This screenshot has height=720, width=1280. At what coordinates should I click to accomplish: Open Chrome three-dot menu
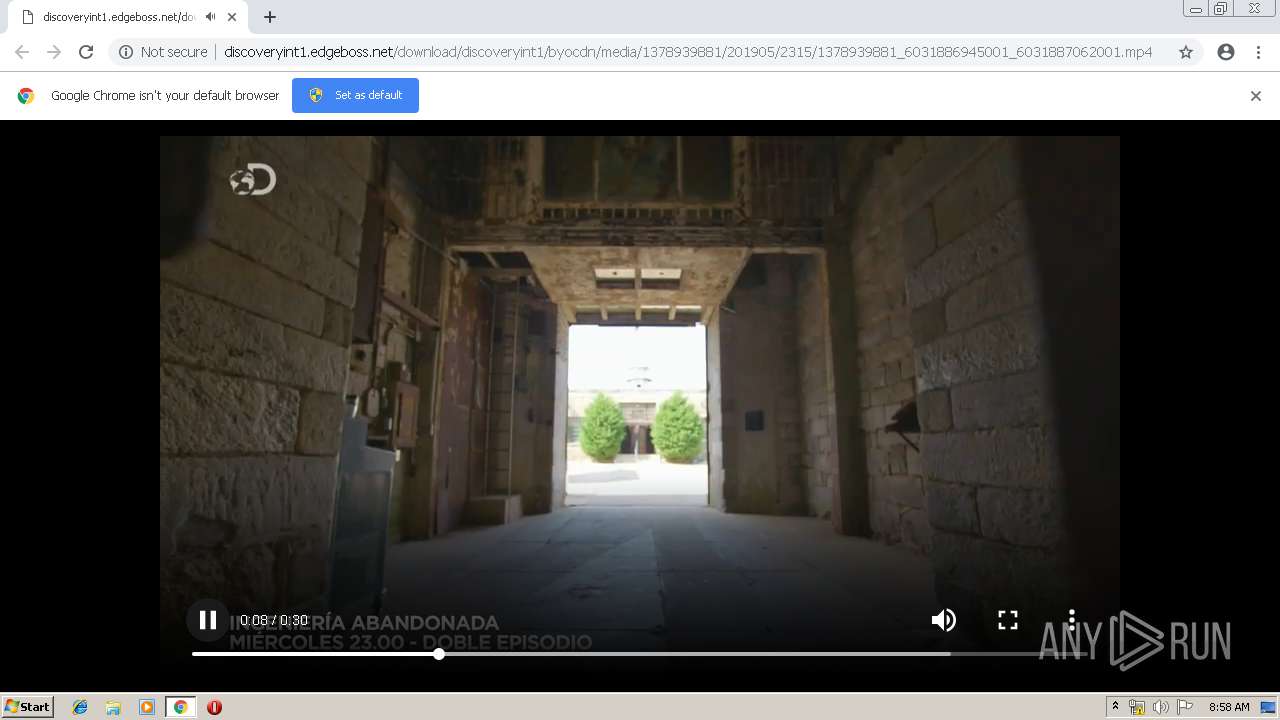1258,52
